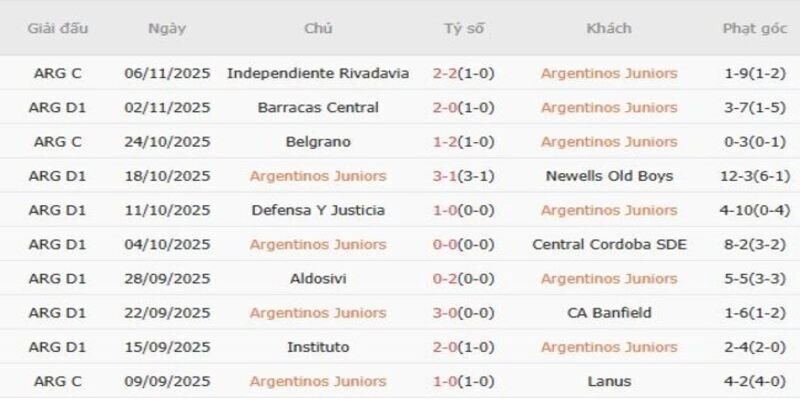Open Central Cordoba SDE team link
The width and height of the screenshot is (800, 400).
point(609,244)
